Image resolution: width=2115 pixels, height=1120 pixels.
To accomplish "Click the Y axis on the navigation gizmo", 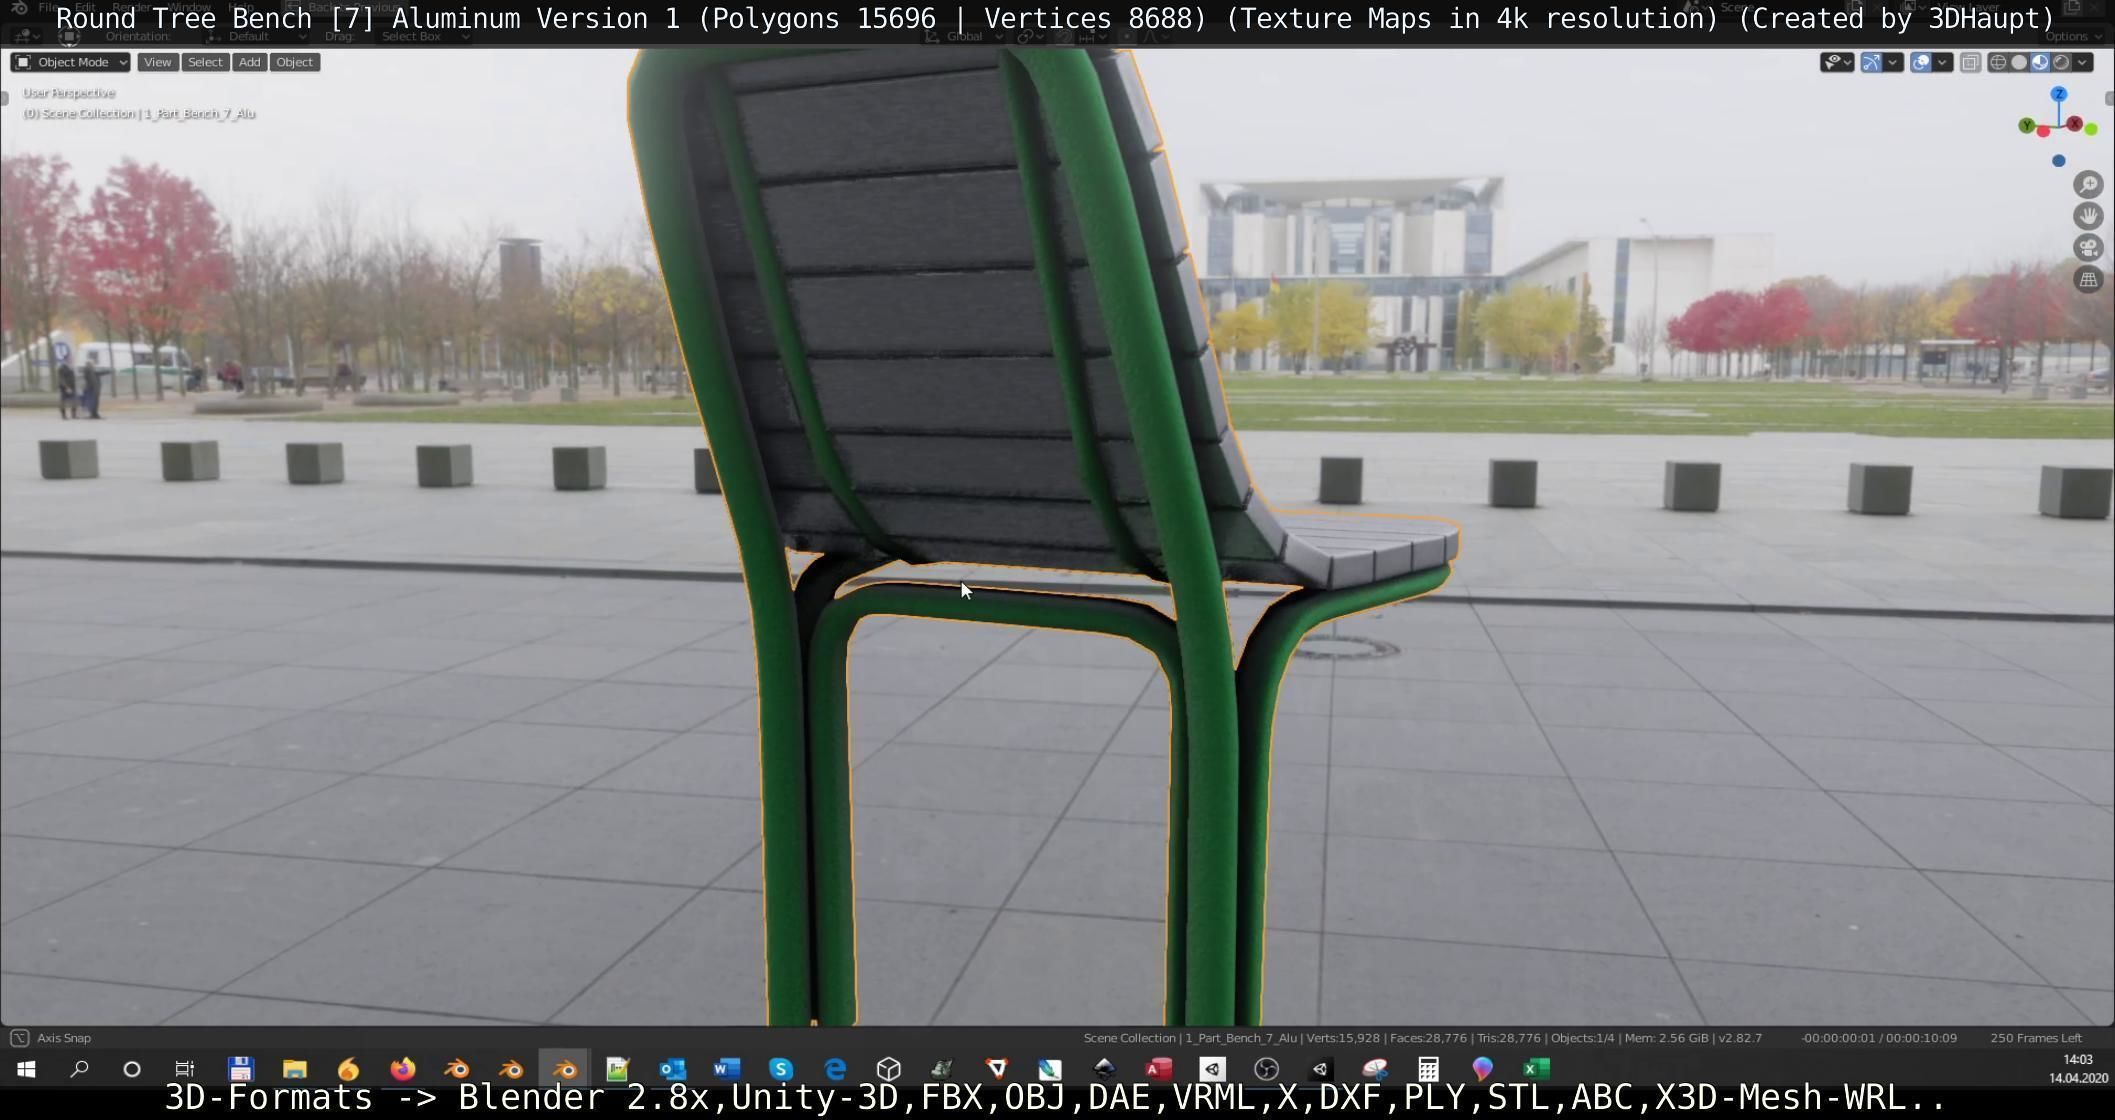I will click(2027, 125).
